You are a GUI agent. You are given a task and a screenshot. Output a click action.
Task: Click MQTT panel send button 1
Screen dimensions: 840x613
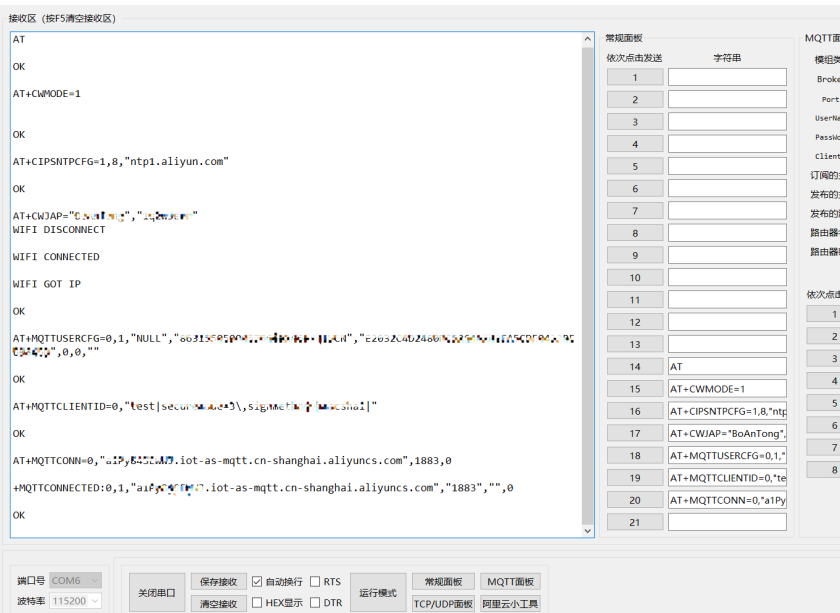825,315
